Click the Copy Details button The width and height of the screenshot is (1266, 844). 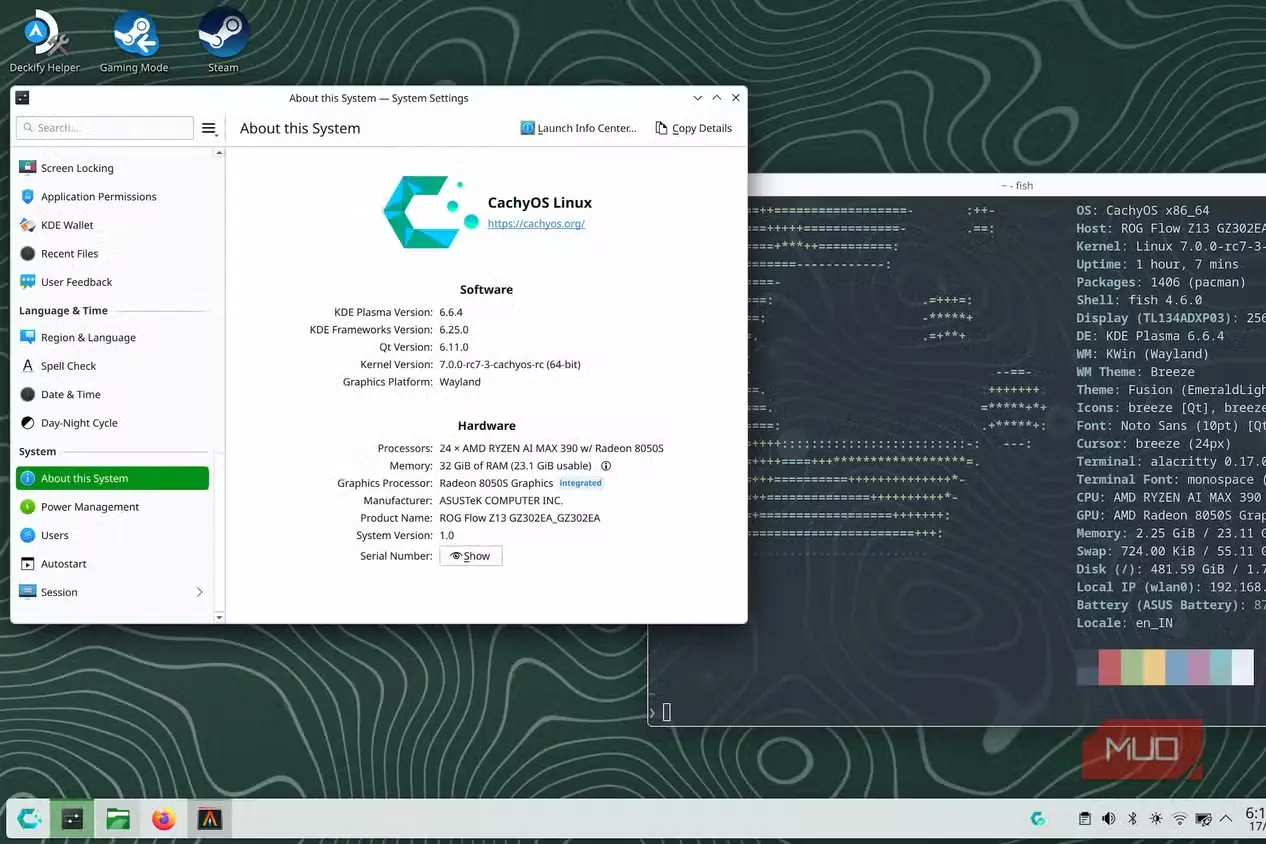[694, 128]
